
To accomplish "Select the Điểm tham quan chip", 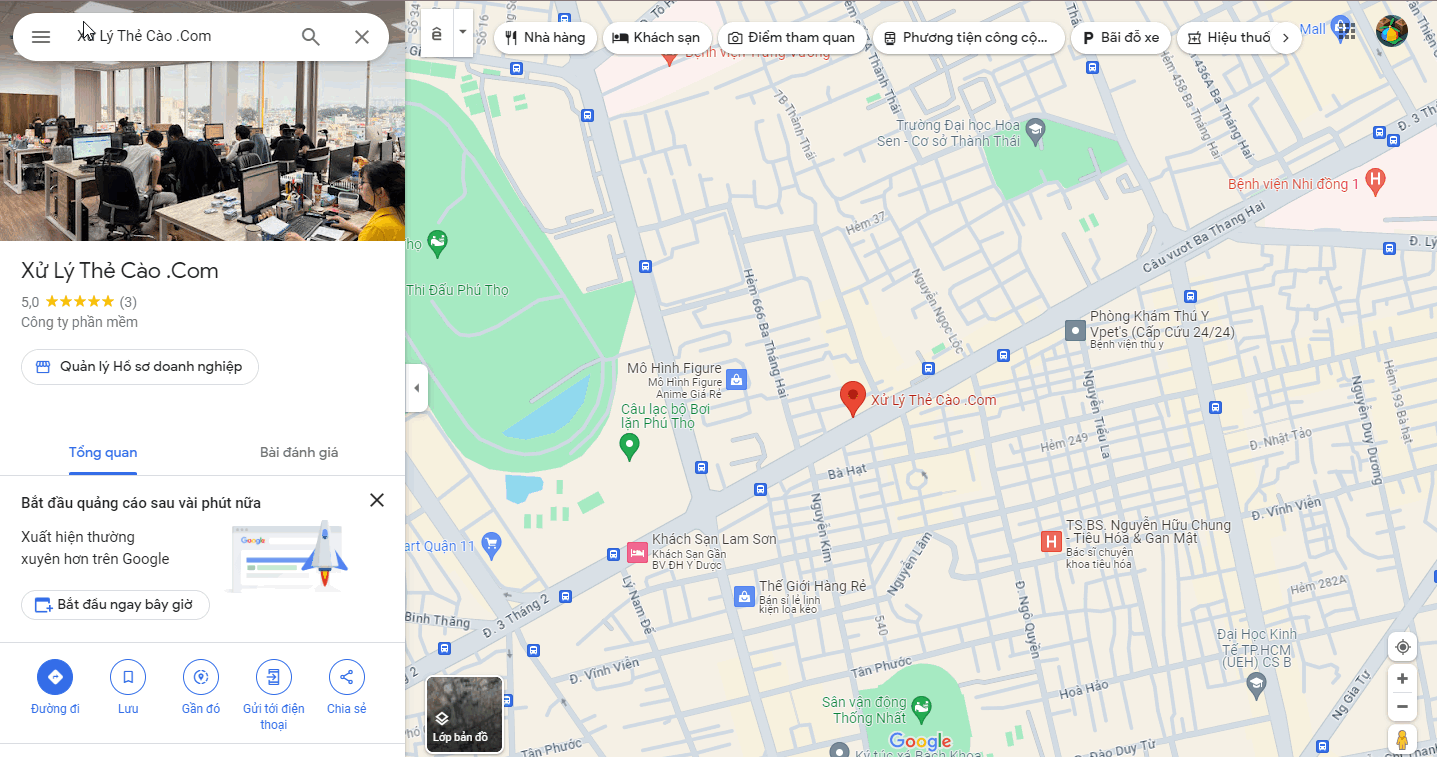I will point(792,38).
